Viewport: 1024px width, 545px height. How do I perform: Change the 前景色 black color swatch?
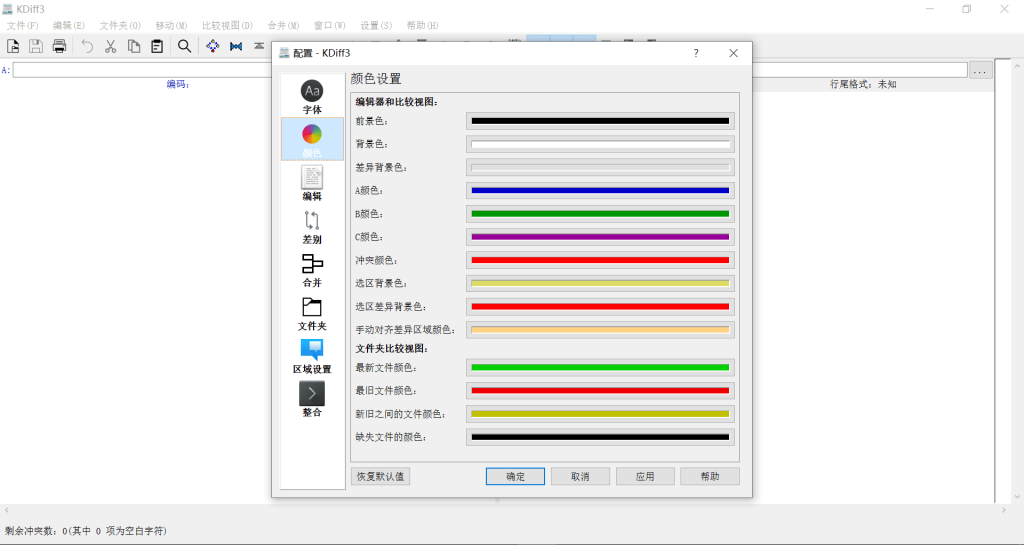(x=600, y=121)
